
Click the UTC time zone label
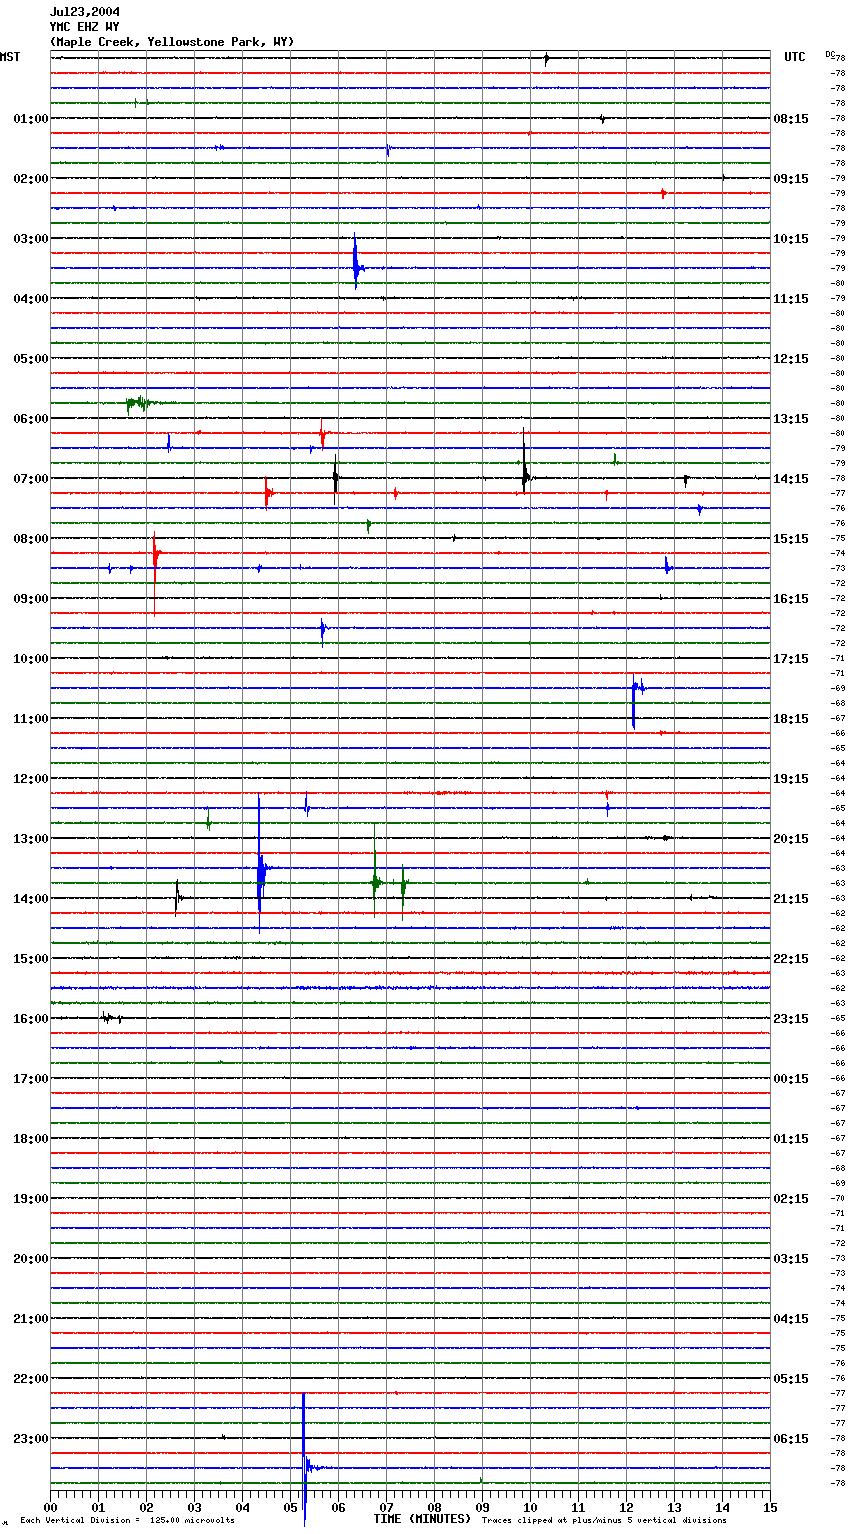(795, 57)
